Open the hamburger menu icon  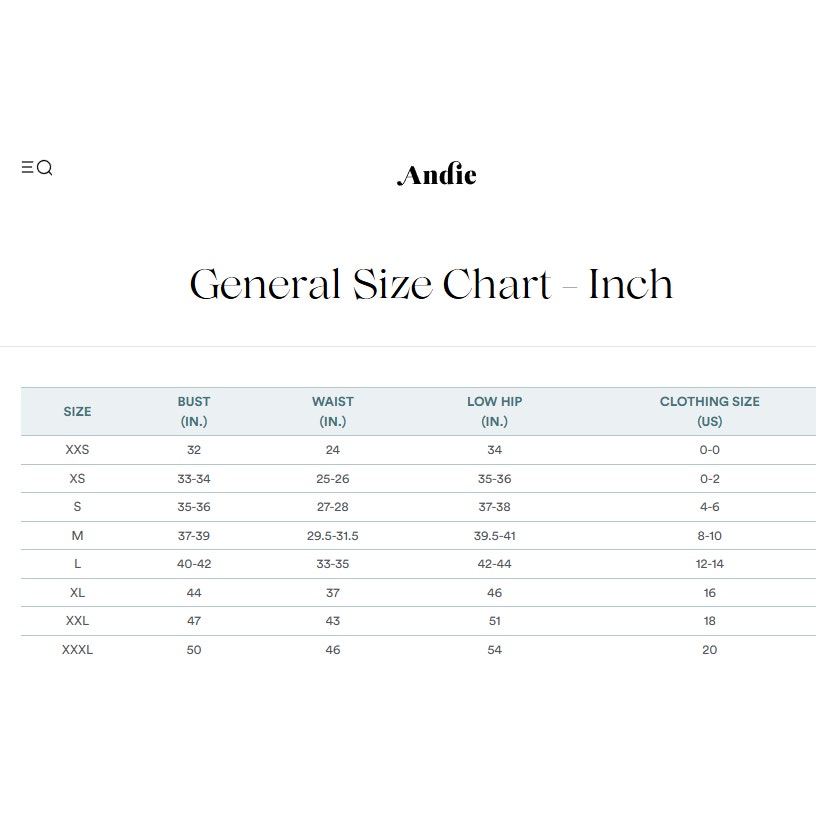click(27, 168)
